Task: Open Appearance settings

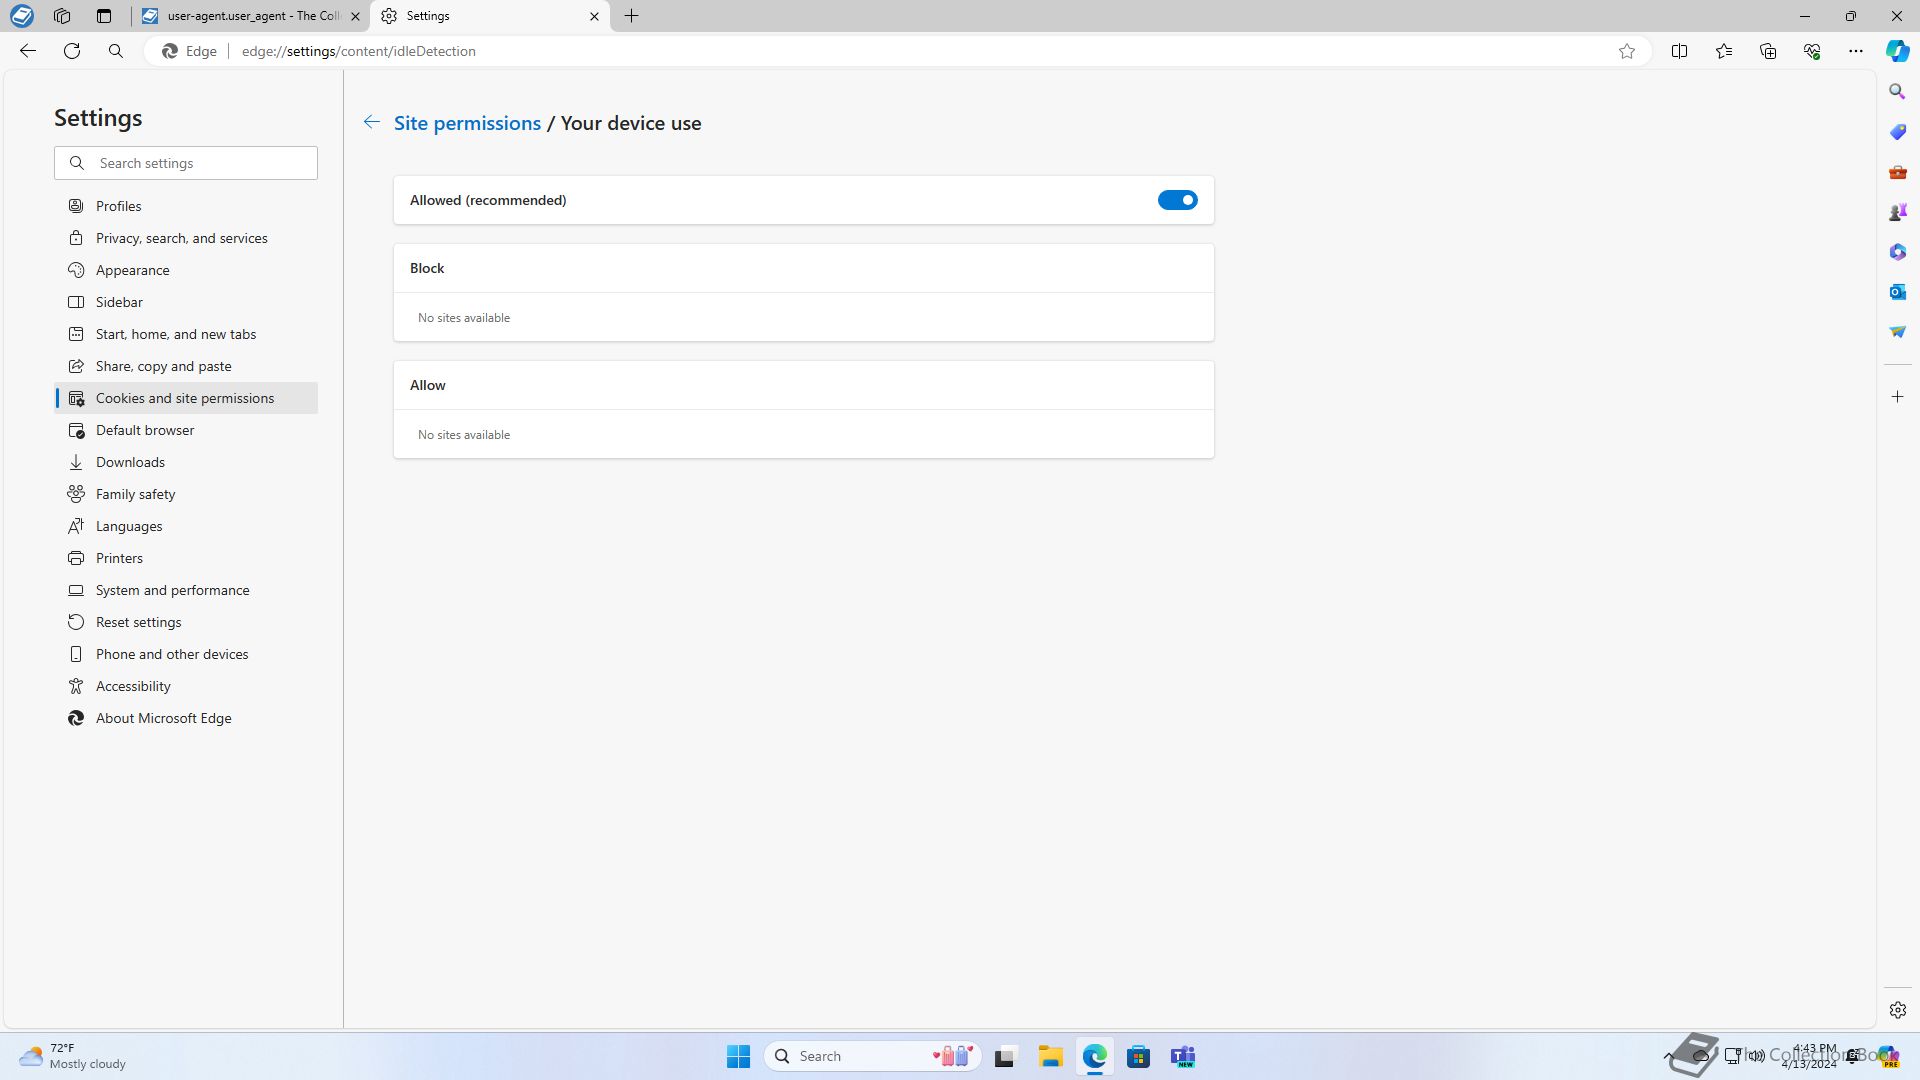Action: click(186, 270)
